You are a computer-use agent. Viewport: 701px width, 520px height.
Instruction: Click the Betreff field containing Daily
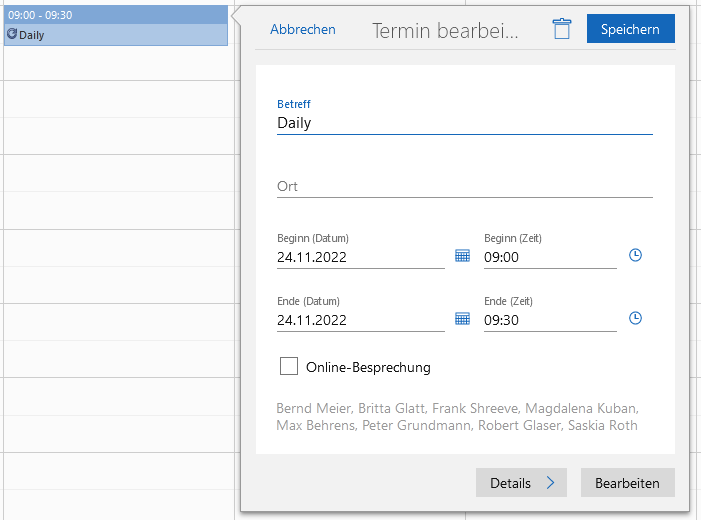(464, 123)
